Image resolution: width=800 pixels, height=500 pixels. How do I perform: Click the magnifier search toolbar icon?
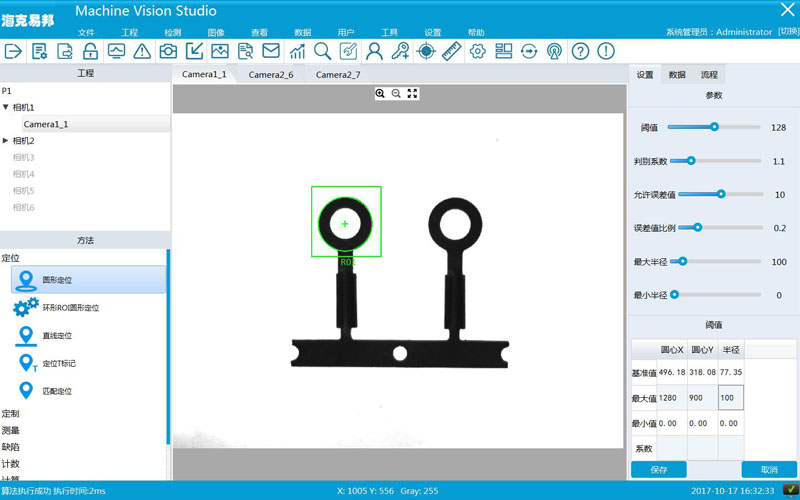pyautogui.click(x=322, y=51)
